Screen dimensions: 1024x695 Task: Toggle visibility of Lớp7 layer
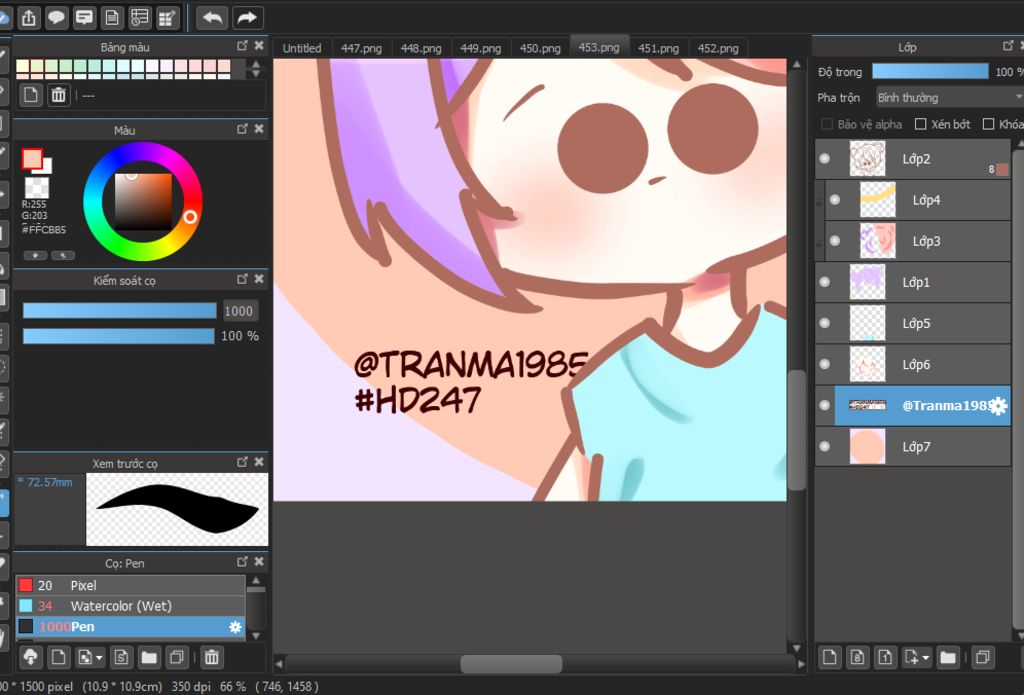(824, 447)
